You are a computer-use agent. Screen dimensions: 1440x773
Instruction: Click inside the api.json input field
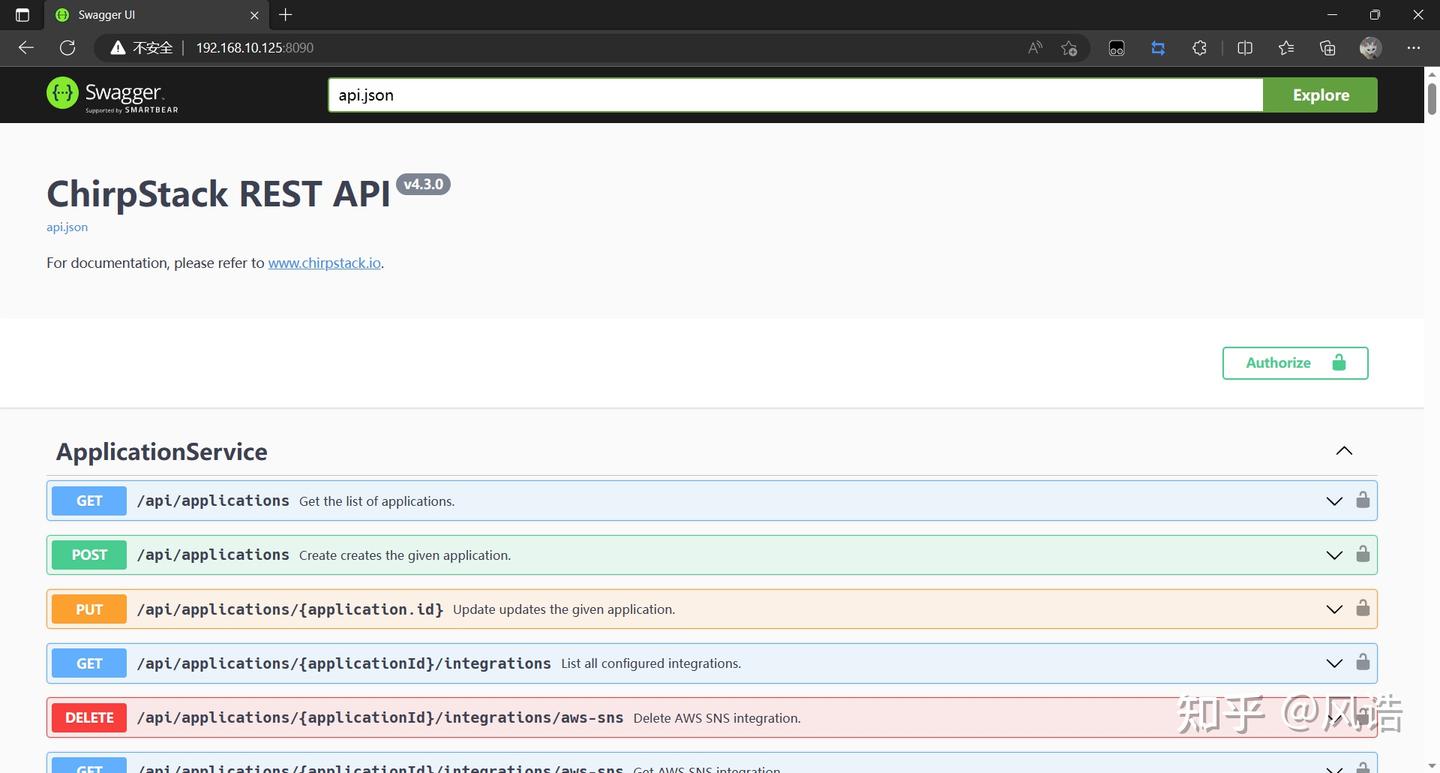(700, 95)
